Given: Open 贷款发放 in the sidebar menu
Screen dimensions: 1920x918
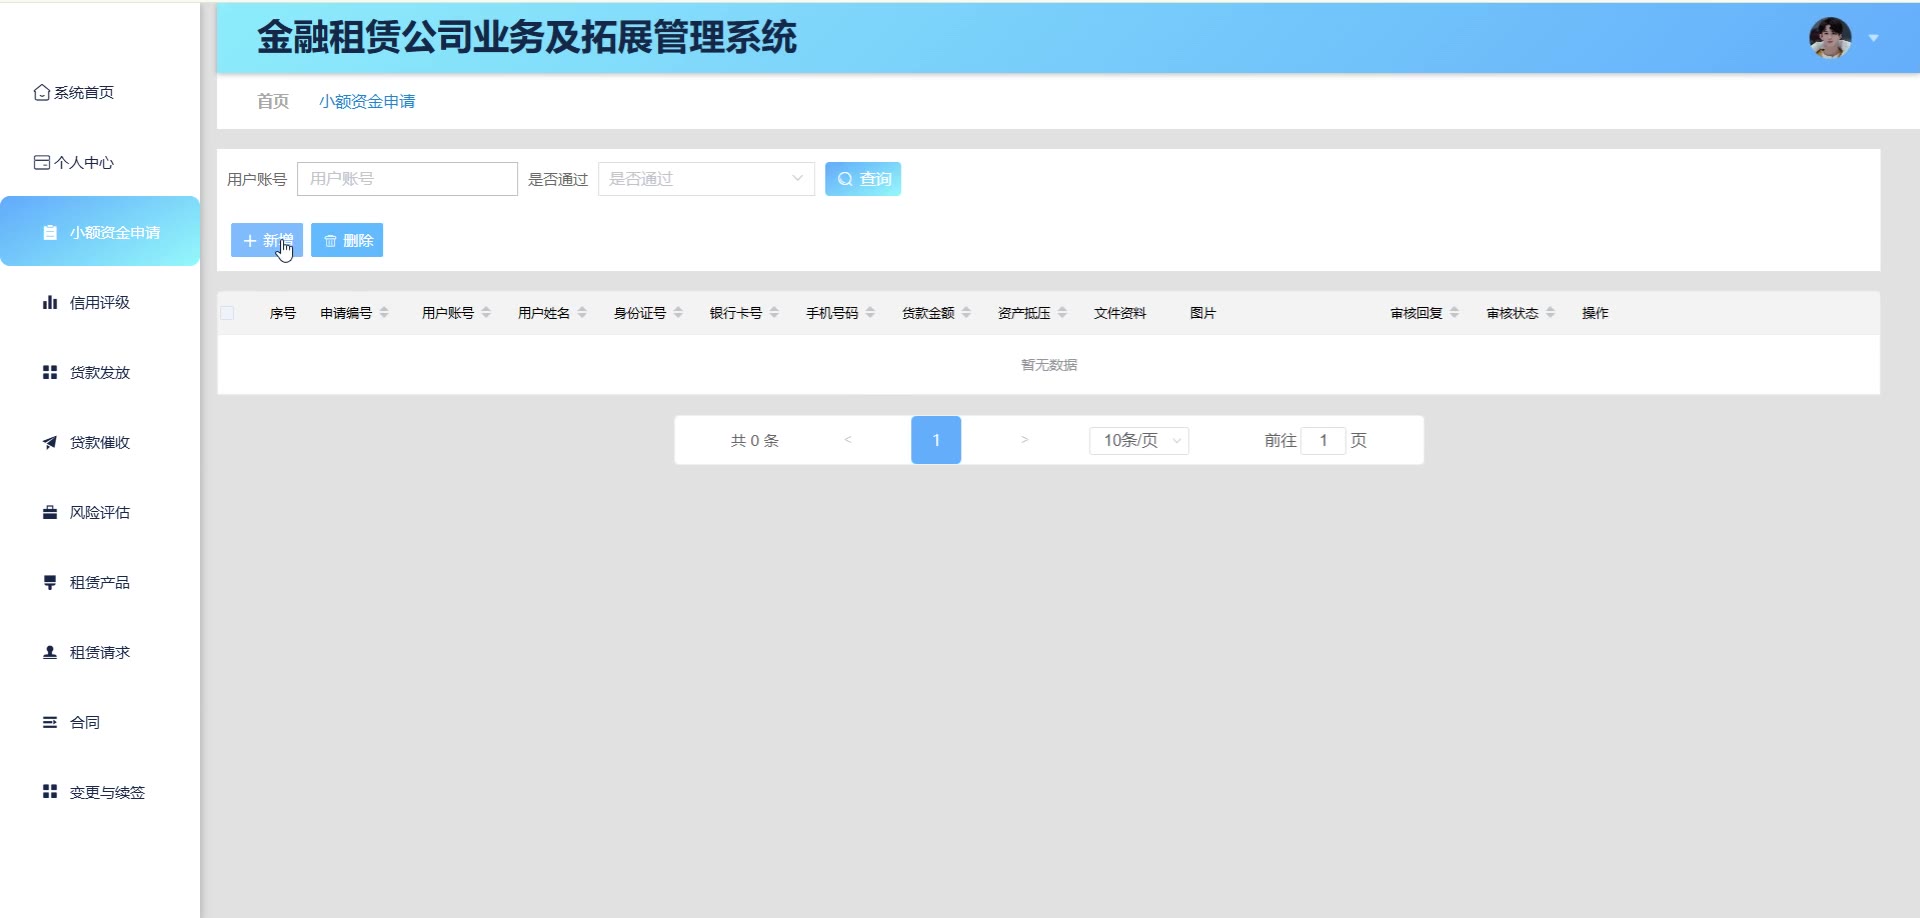Looking at the screenshot, I should (x=99, y=372).
